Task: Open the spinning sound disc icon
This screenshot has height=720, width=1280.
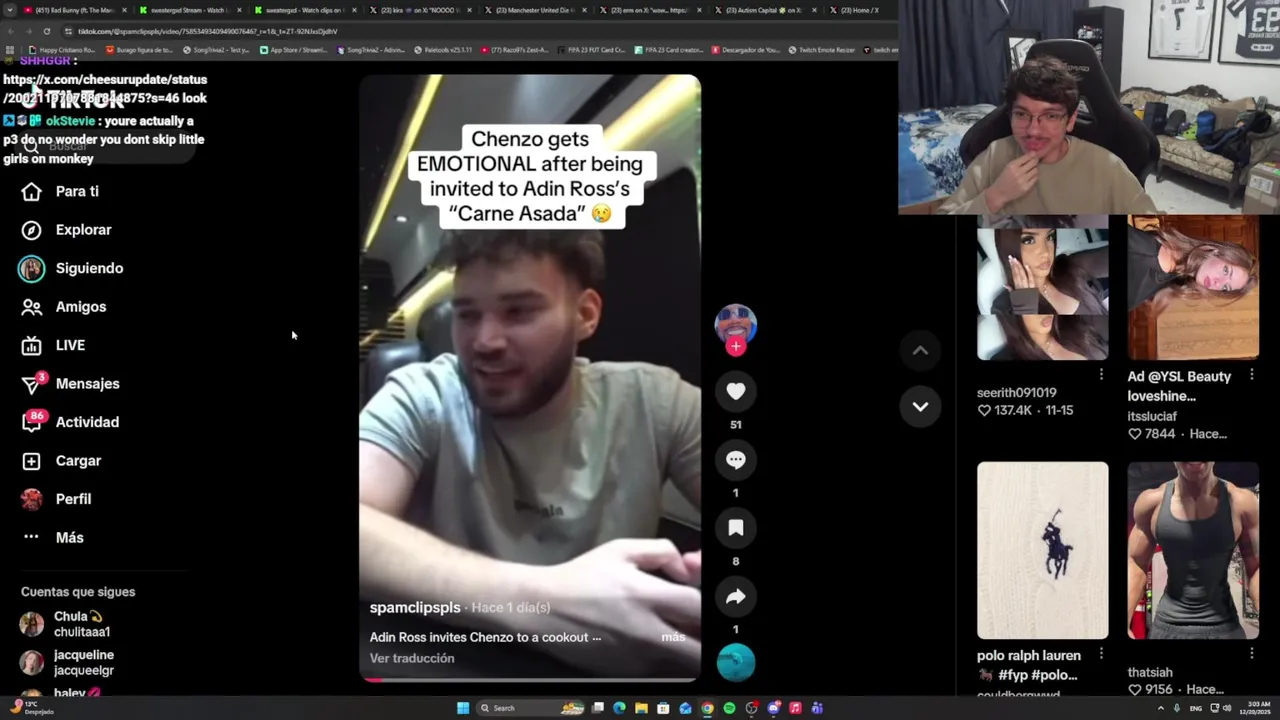Action: (736, 662)
